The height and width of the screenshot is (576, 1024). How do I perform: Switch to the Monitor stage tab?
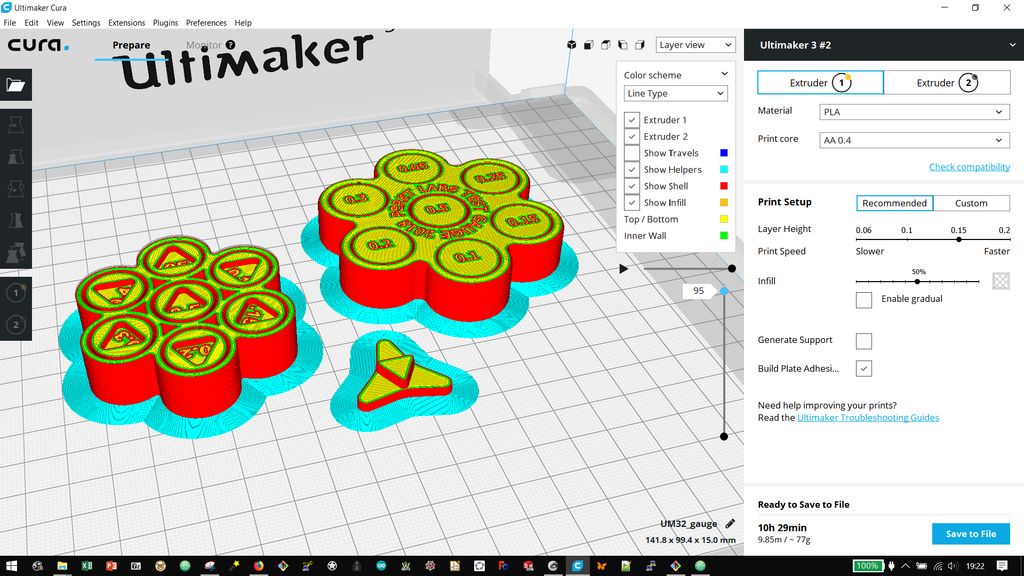click(x=204, y=45)
